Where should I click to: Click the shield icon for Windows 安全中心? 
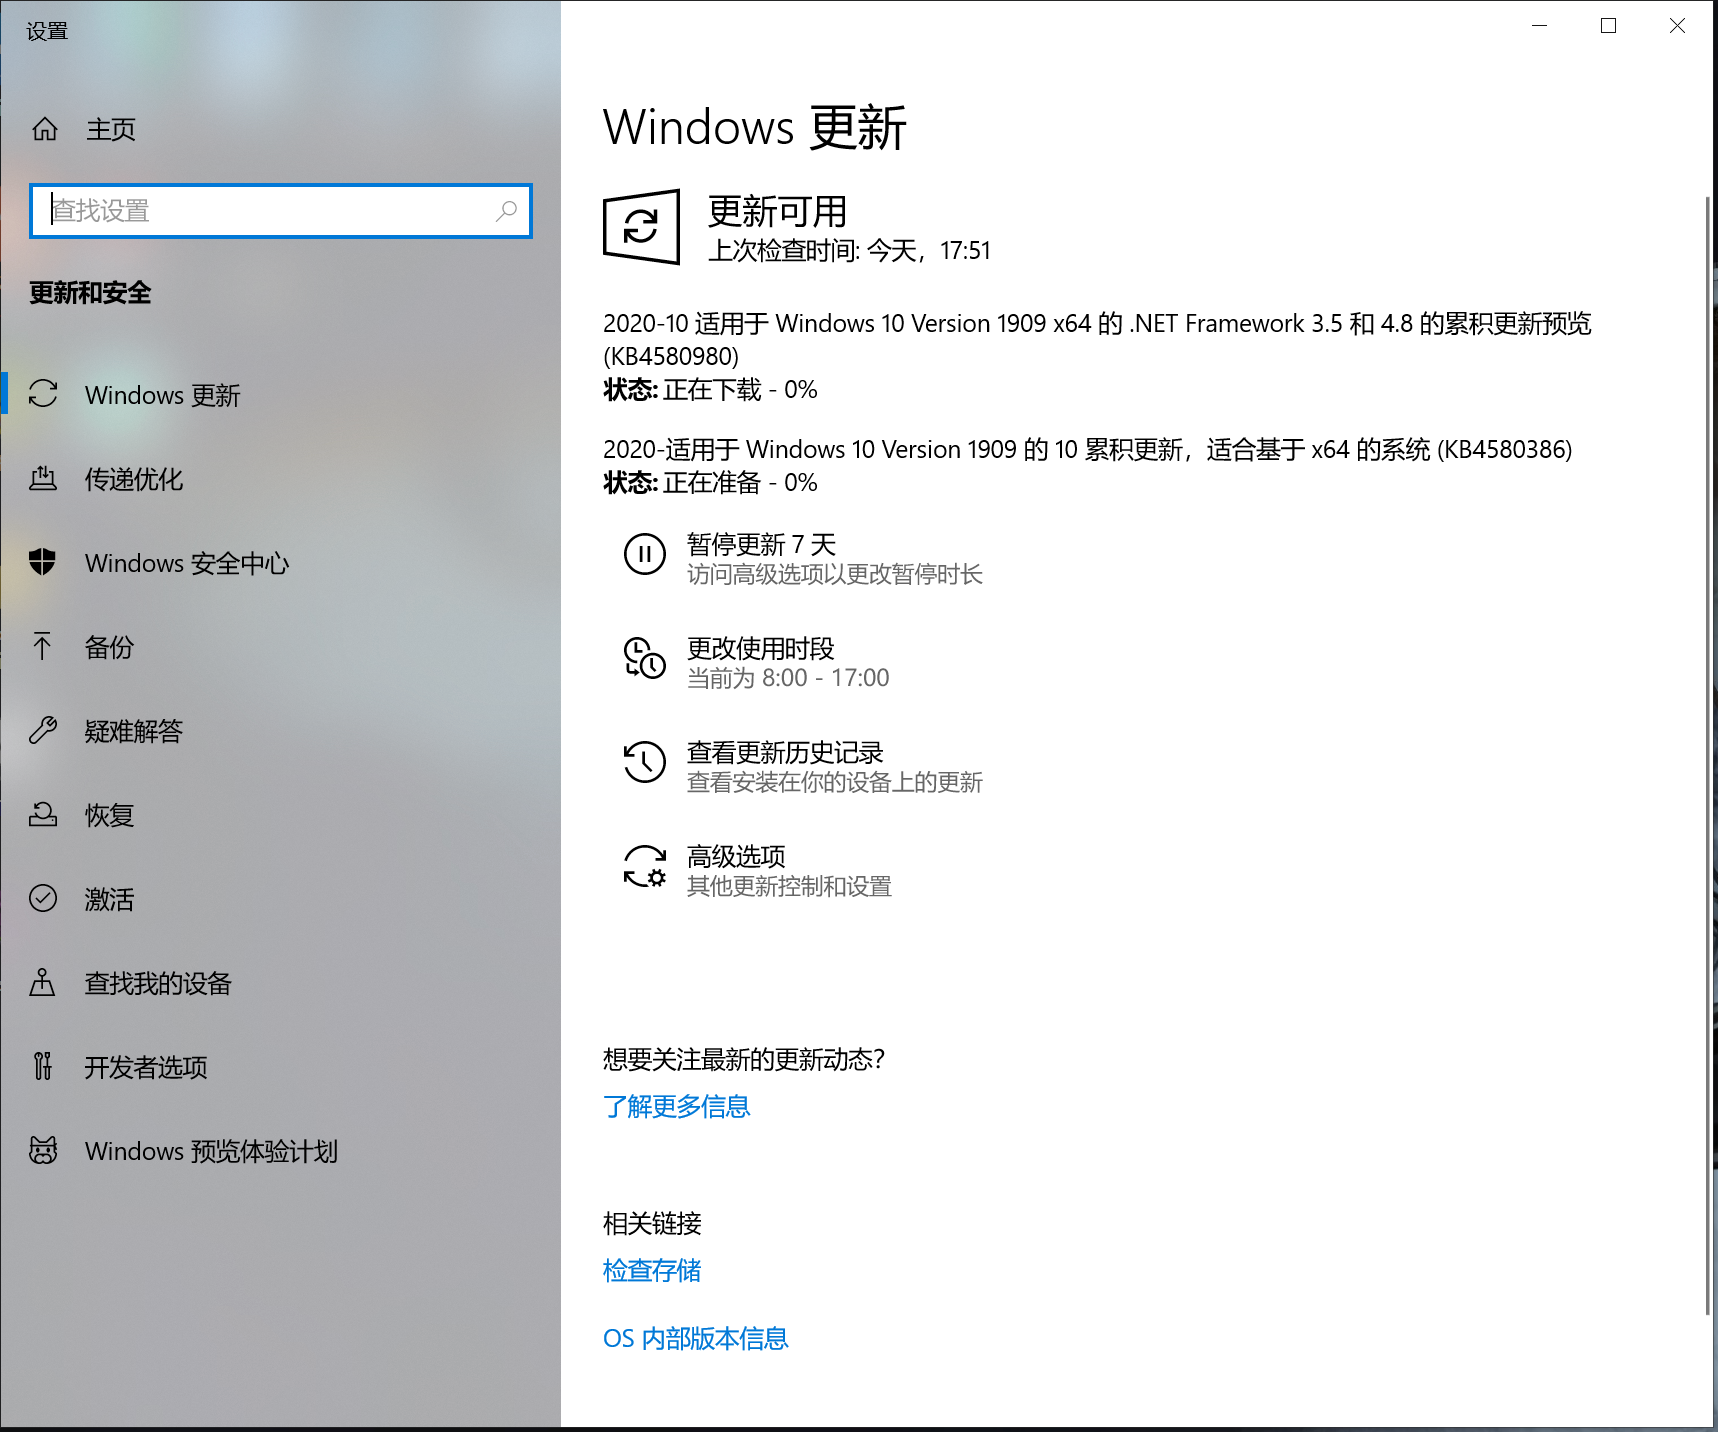[x=43, y=562]
